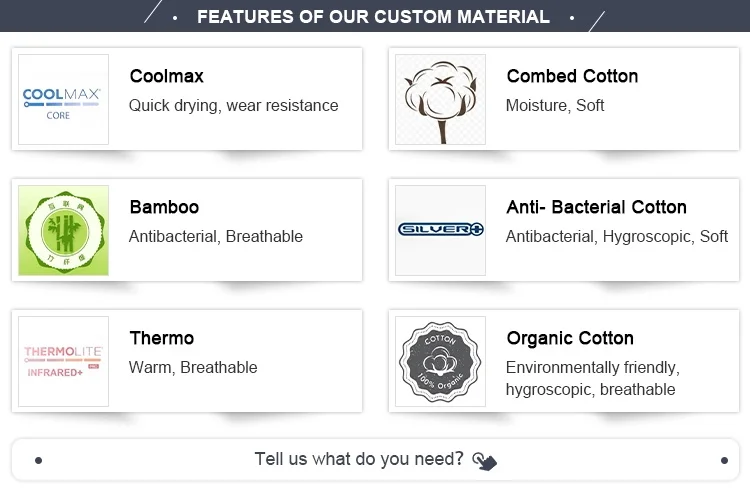Click the Combed Cotton heading
The image size is (750, 492).
pyautogui.click(x=571, y=76)
